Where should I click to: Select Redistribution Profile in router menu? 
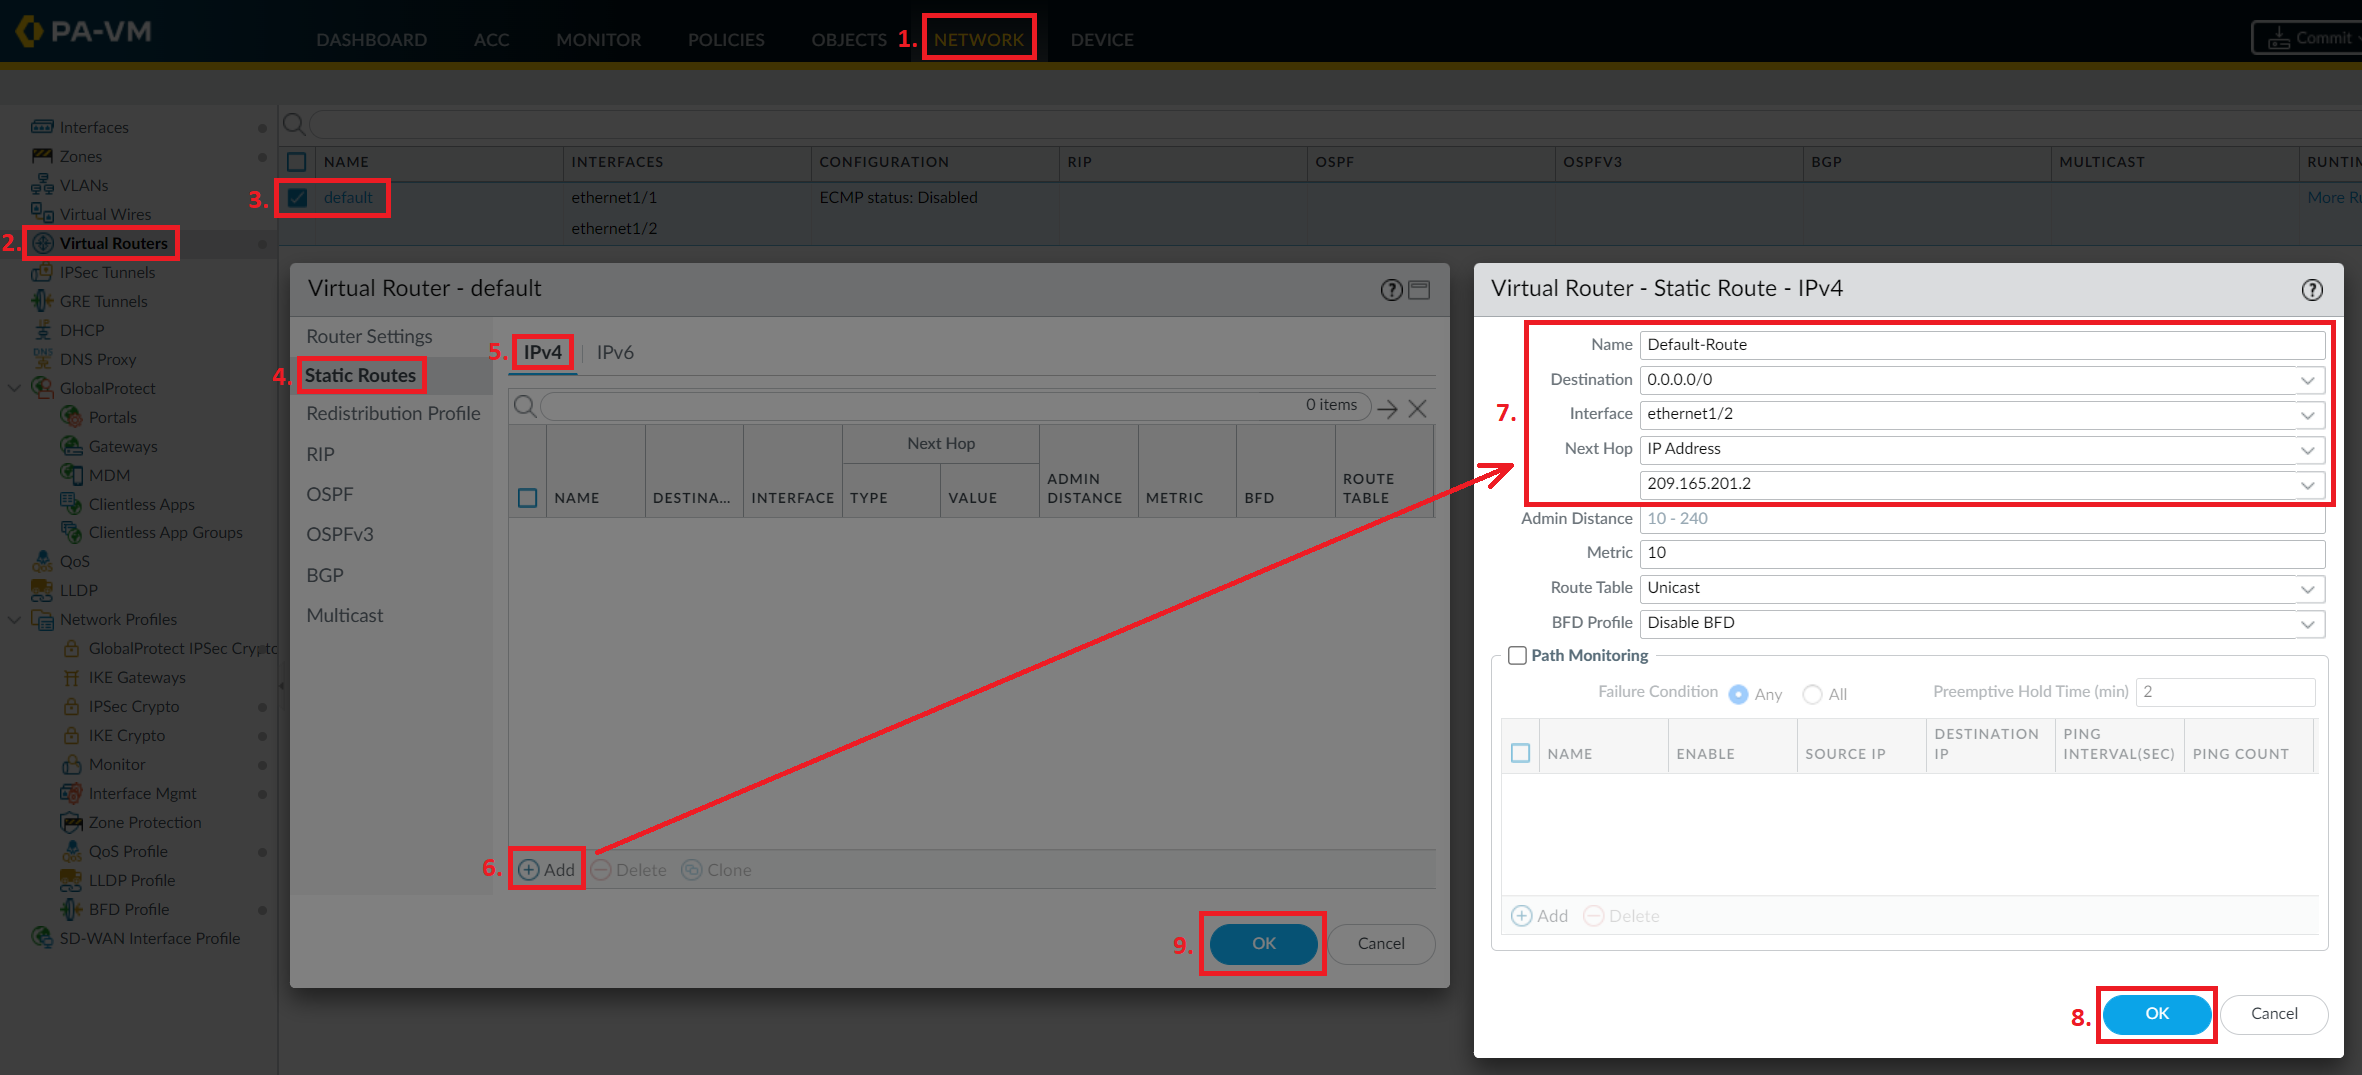coord(393,413)
